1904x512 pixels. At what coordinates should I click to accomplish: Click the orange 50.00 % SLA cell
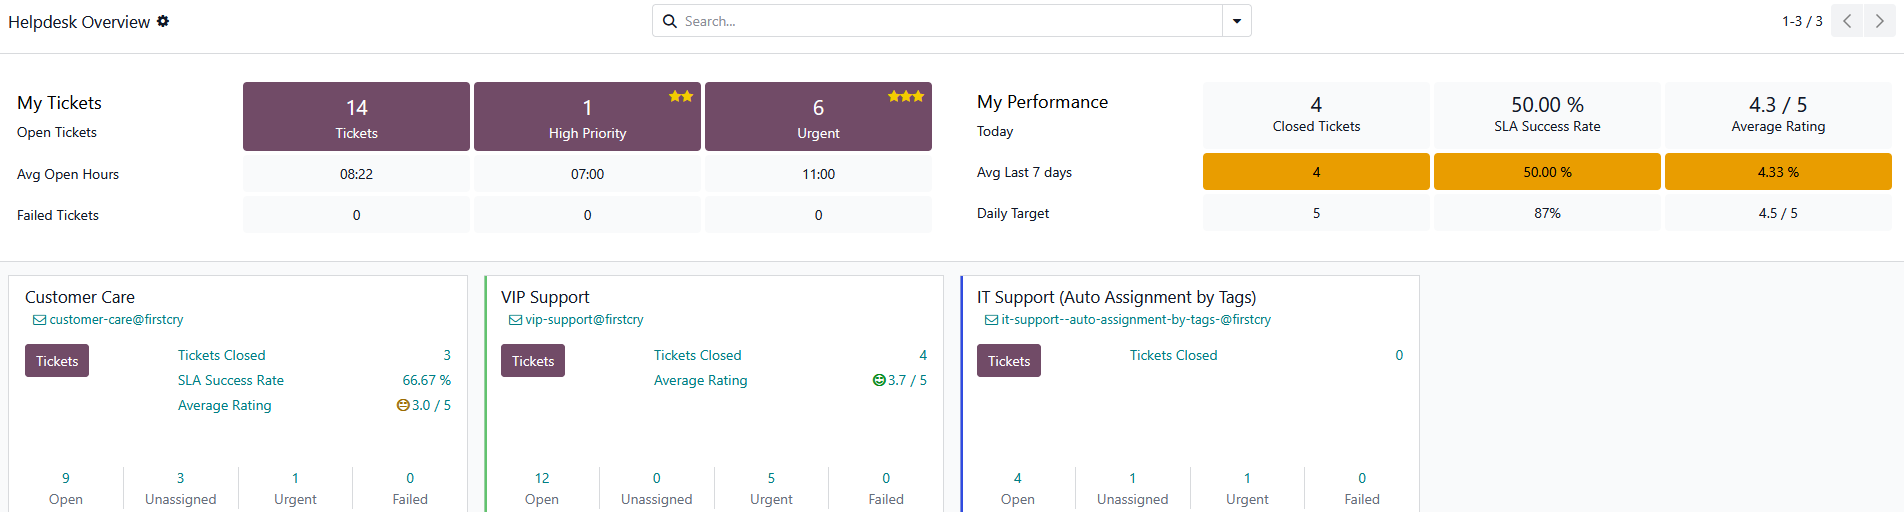(x=1547, y=172)
